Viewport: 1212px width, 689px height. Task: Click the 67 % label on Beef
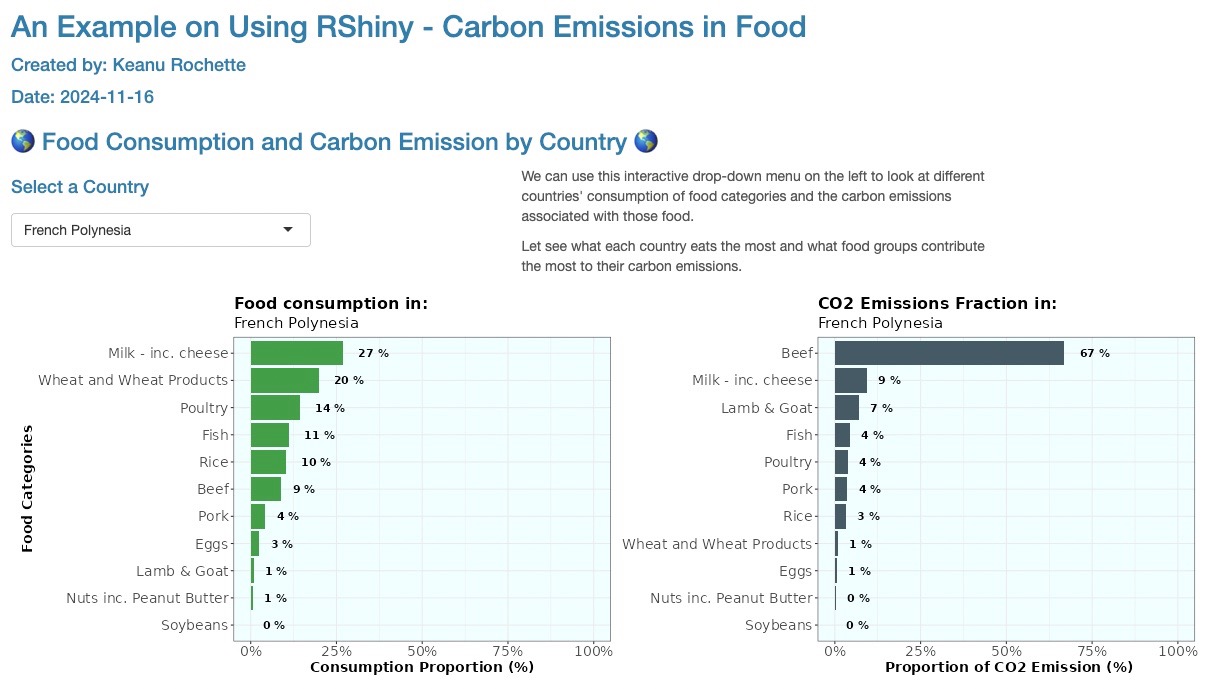click(x=1094, y=353)
